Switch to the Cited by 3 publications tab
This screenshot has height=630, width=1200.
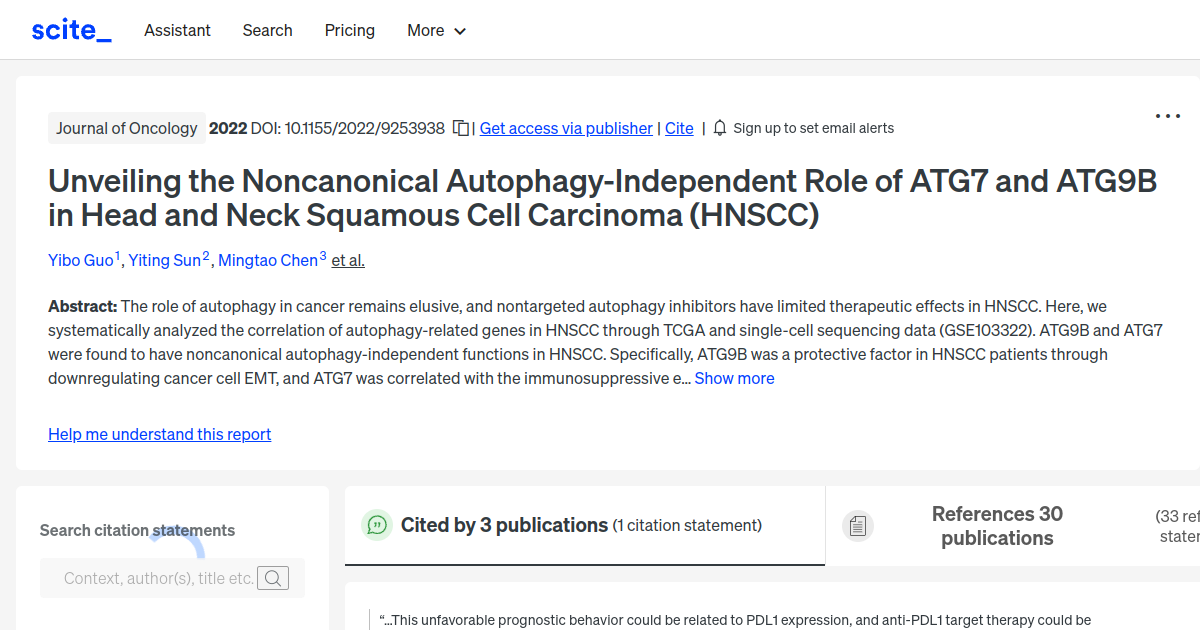(x=504, y=524)
